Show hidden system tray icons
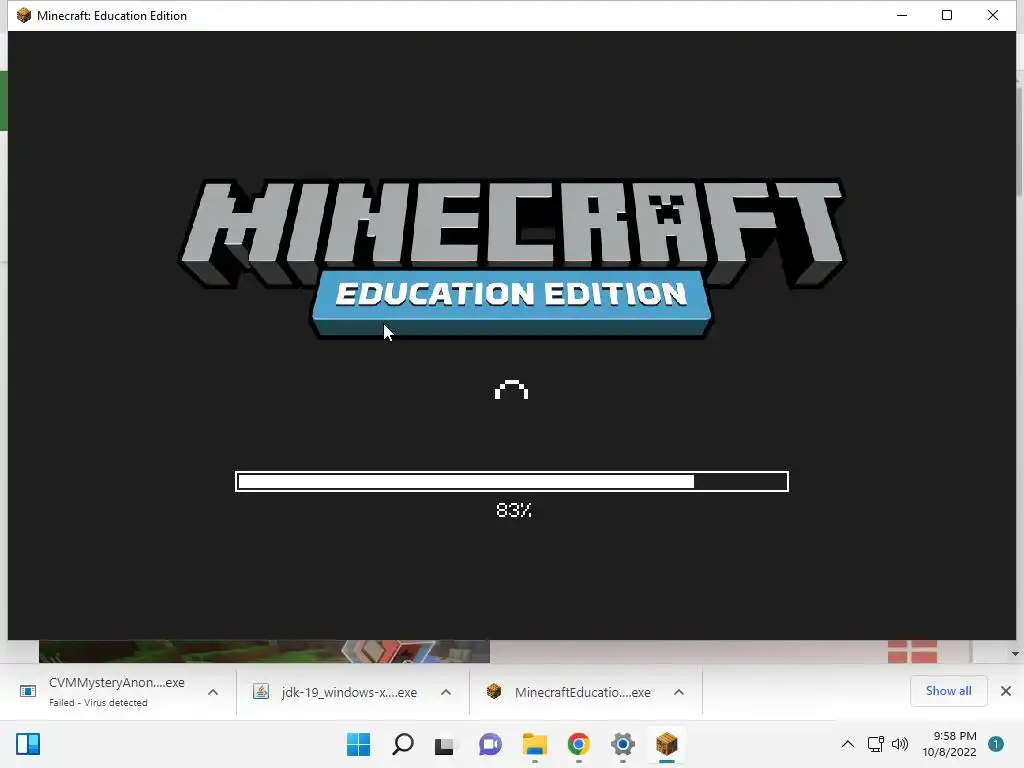Viewport: 1024px width, 768px height. [848, 744]
